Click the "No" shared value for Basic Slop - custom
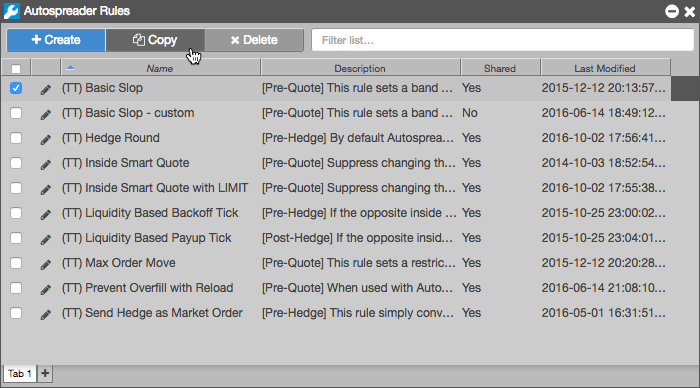700x388 pixels. coord(470,113)
